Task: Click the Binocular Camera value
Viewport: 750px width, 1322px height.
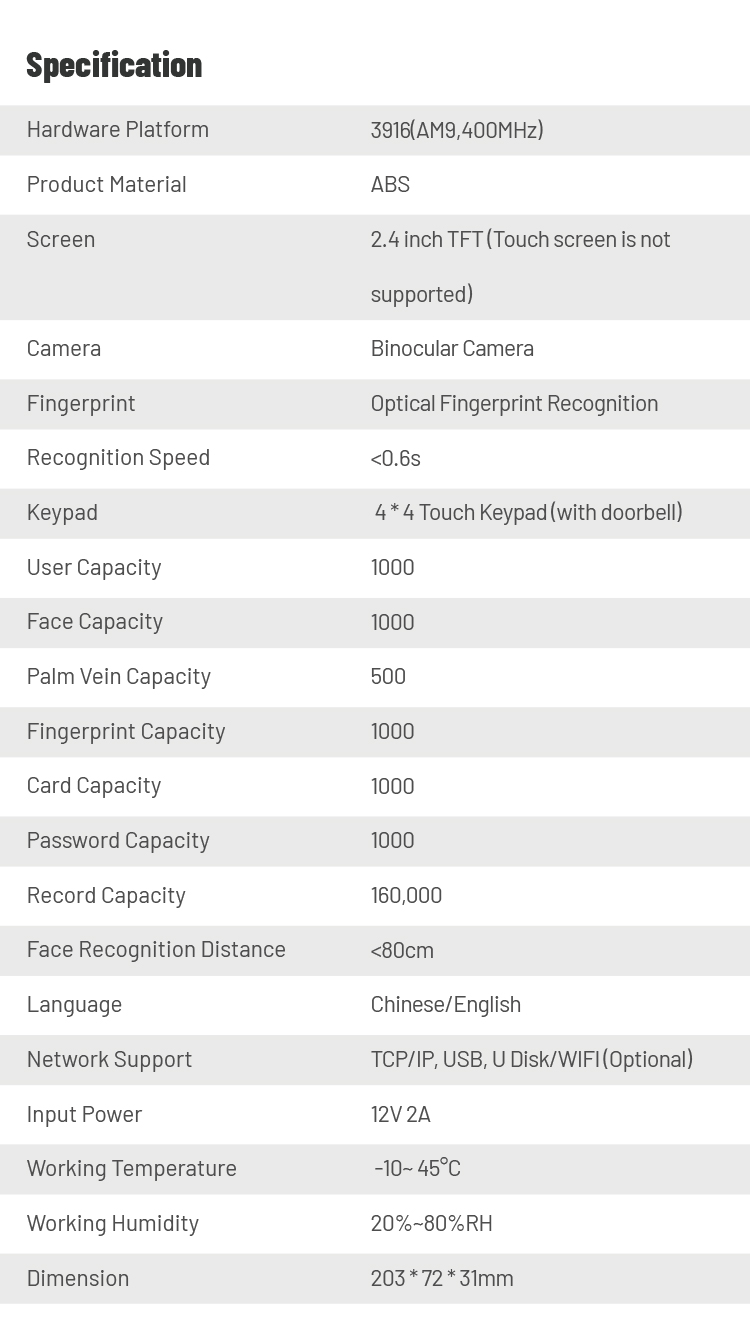Action: click(452, 348)
